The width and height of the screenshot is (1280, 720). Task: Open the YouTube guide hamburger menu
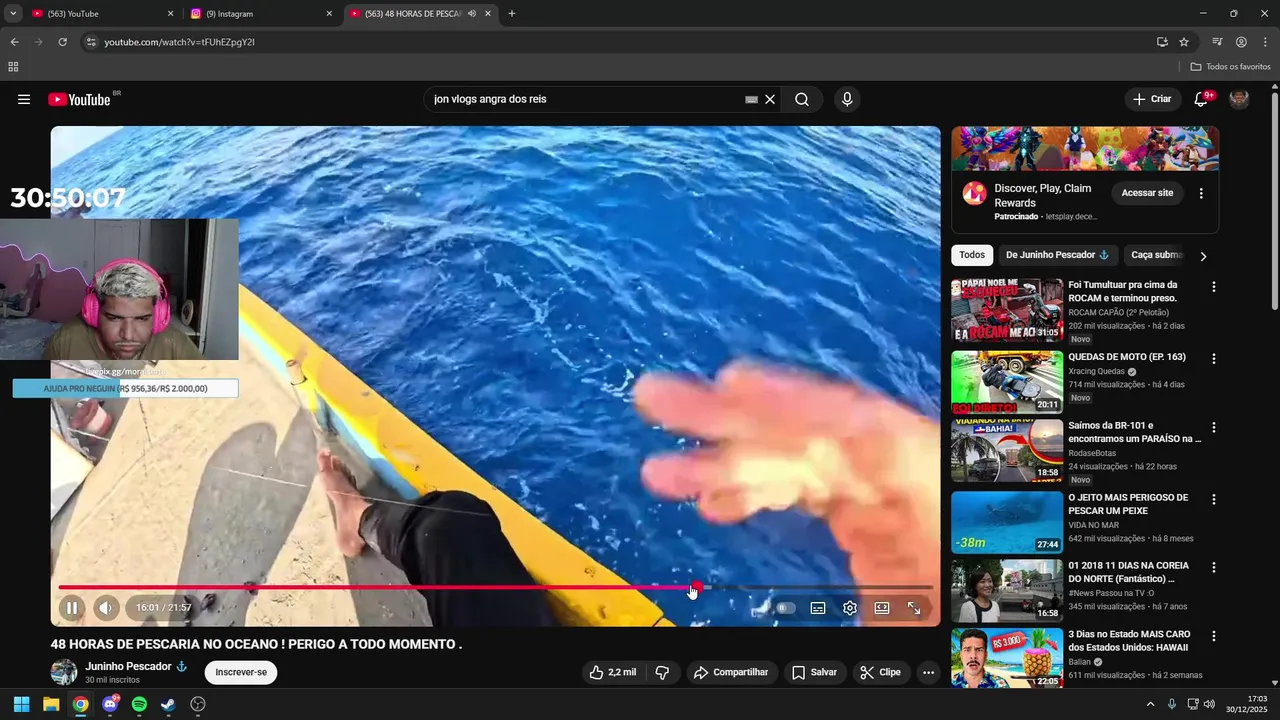pos(24,99)
